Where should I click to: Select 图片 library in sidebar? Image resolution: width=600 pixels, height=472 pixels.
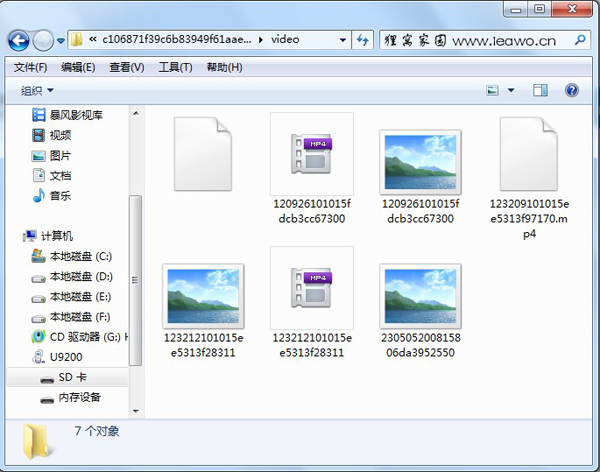click(x=52, y=155)
